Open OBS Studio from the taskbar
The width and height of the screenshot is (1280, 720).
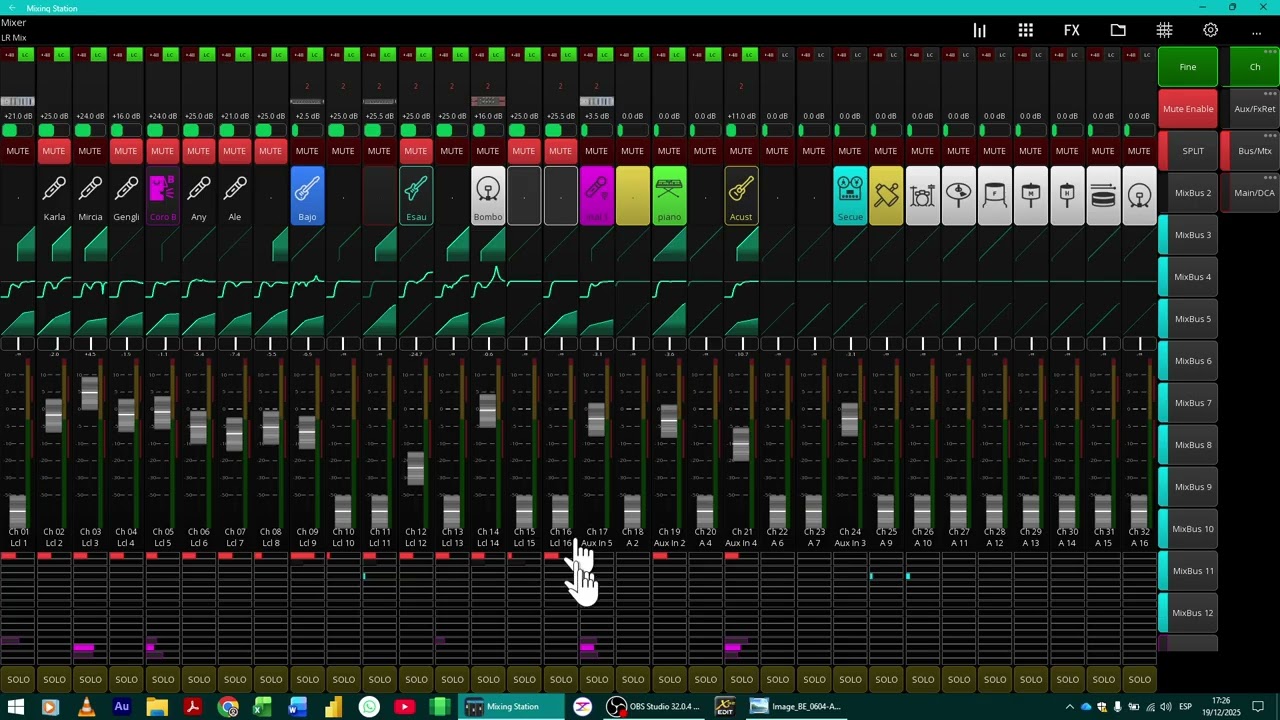tap(654, 707)
